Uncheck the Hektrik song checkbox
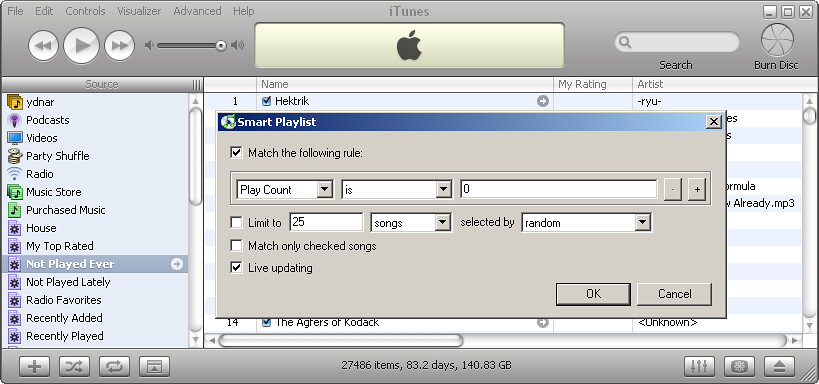Screen dimensions: 819x384 coord(266,101)
